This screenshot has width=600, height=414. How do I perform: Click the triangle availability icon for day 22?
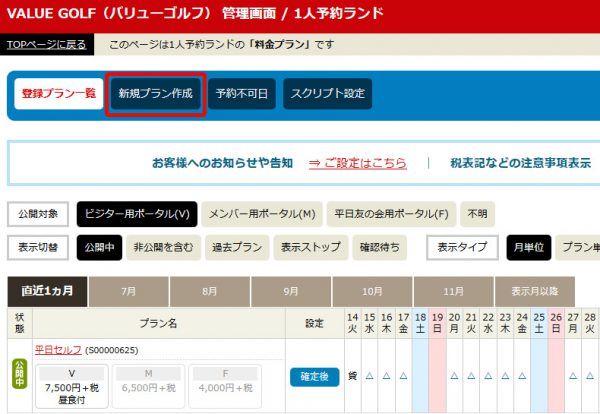(x=488, y=376)
